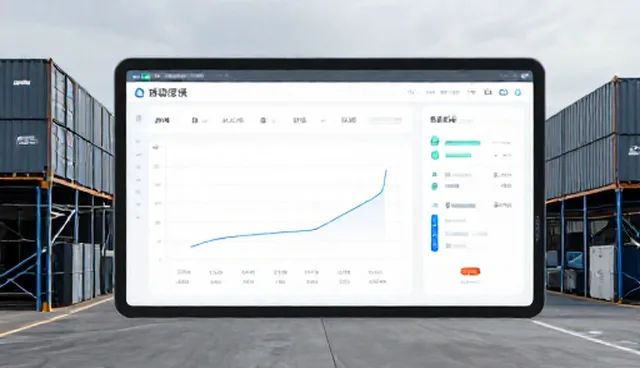Click the peak end point of the line chart
The image size is (640, 368).
[x=386, y=171]
